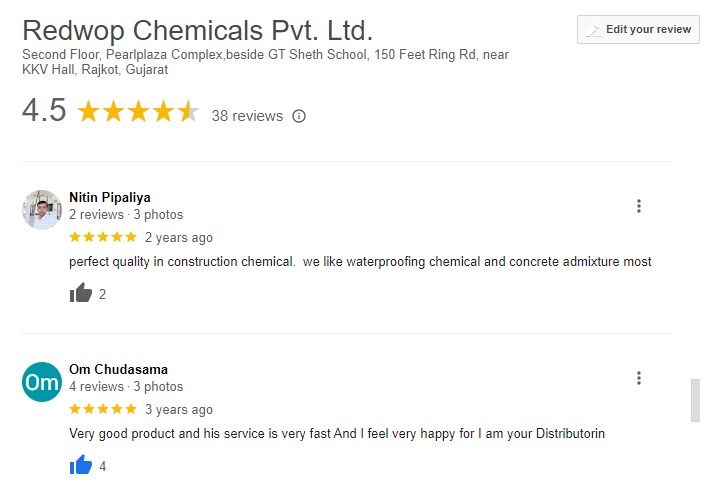Click the 4.5 rating number
Image resolution: width=724 pixels, height=492 pixels.
[x=44, y=111]
